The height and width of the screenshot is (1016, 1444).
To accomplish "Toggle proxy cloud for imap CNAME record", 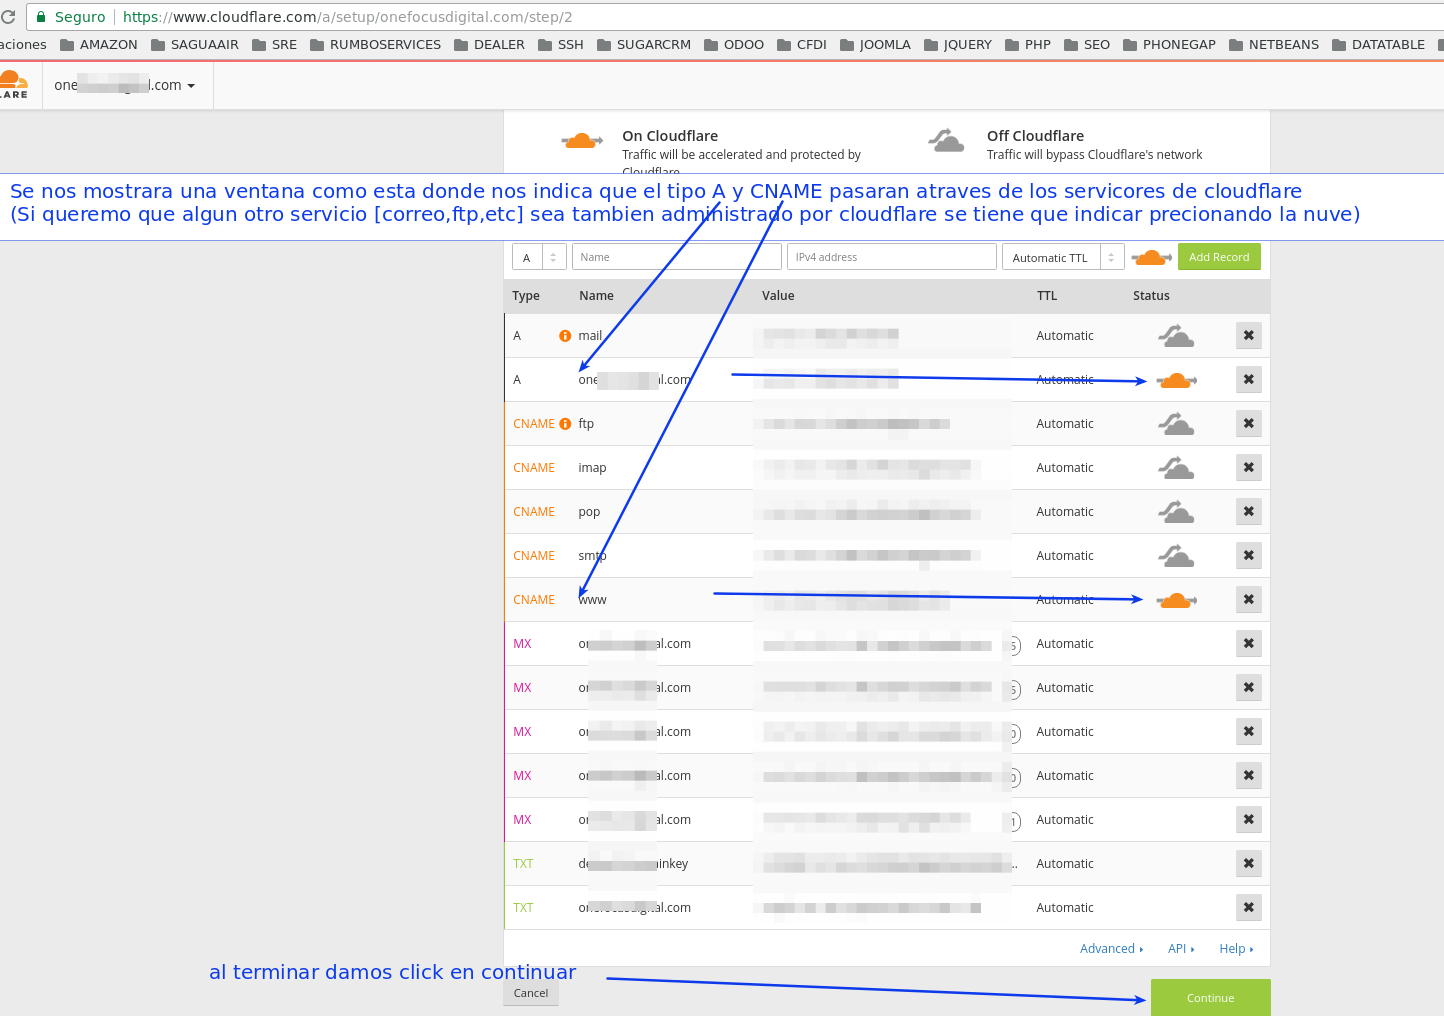I will (x=1176, y=468).
